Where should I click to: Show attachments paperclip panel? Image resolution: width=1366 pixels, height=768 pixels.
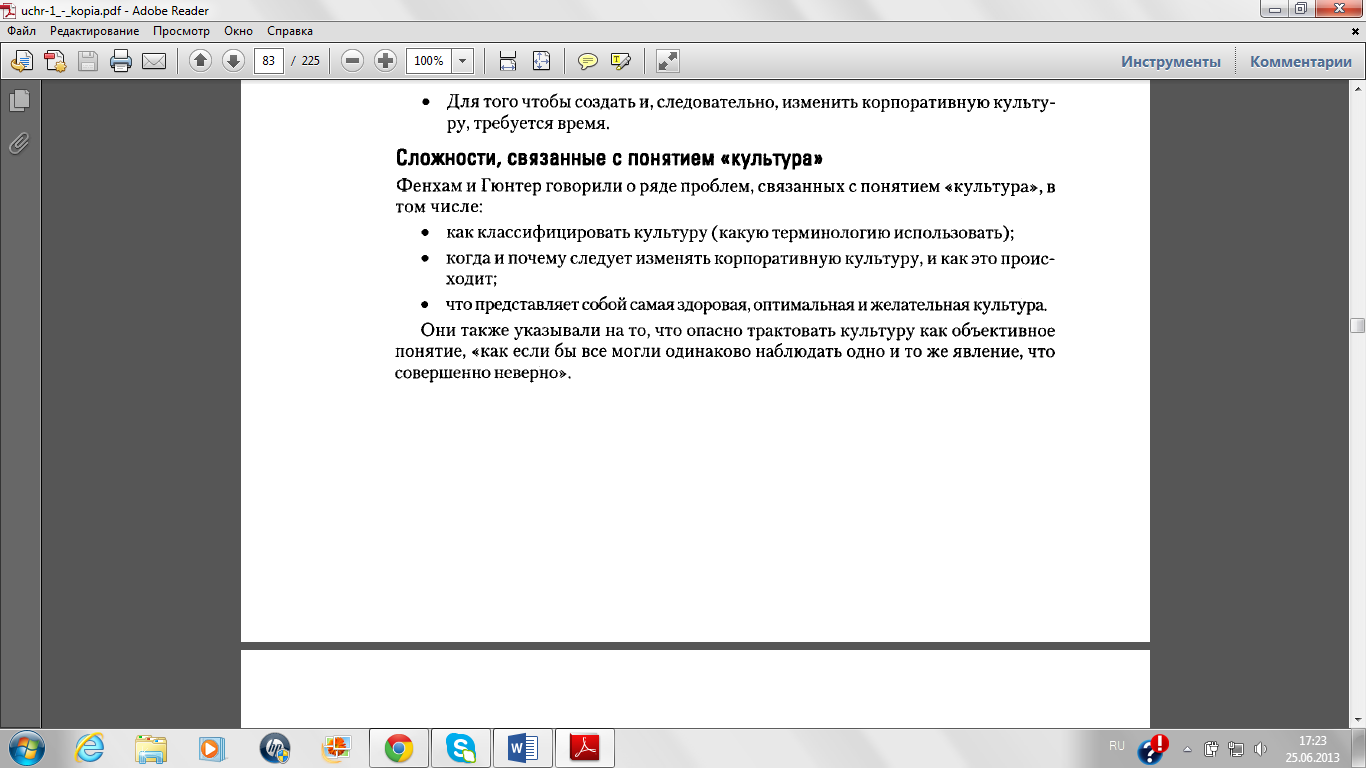point(19,143)
